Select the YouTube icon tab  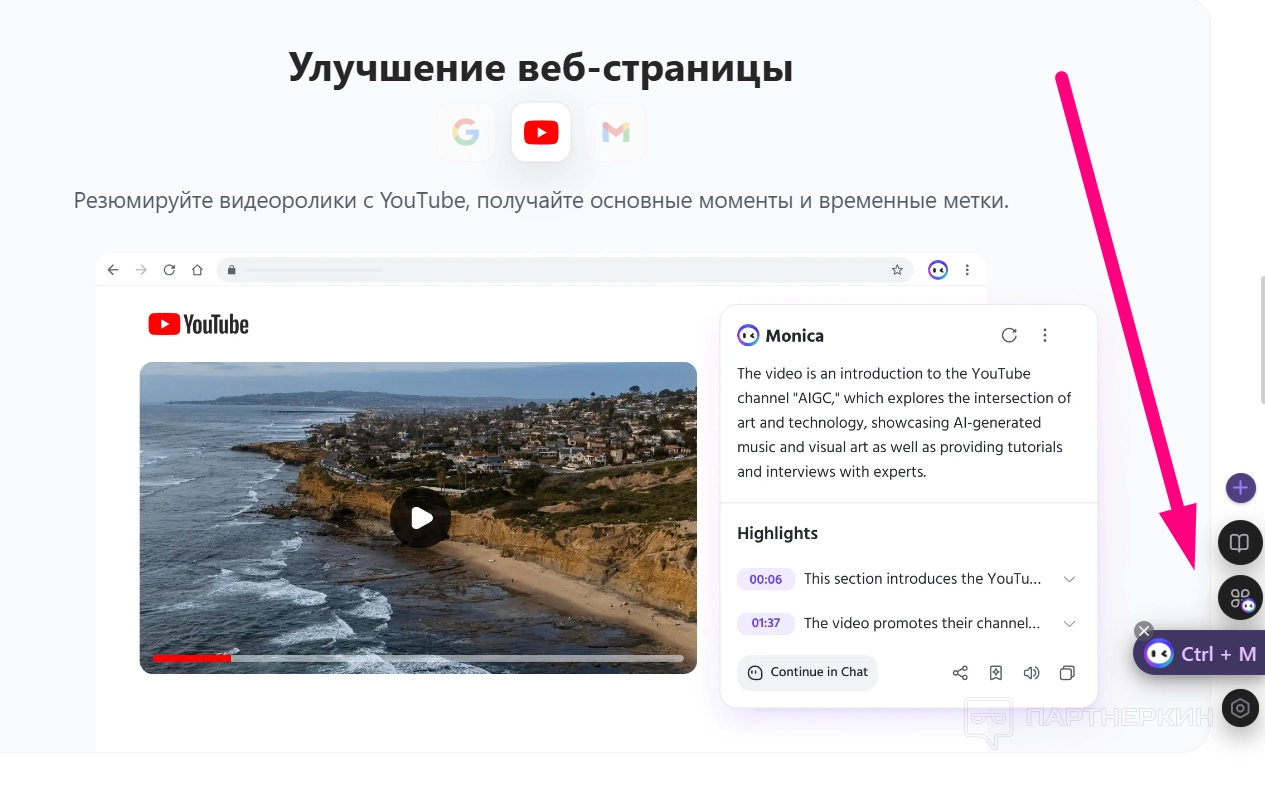[541, 132]
